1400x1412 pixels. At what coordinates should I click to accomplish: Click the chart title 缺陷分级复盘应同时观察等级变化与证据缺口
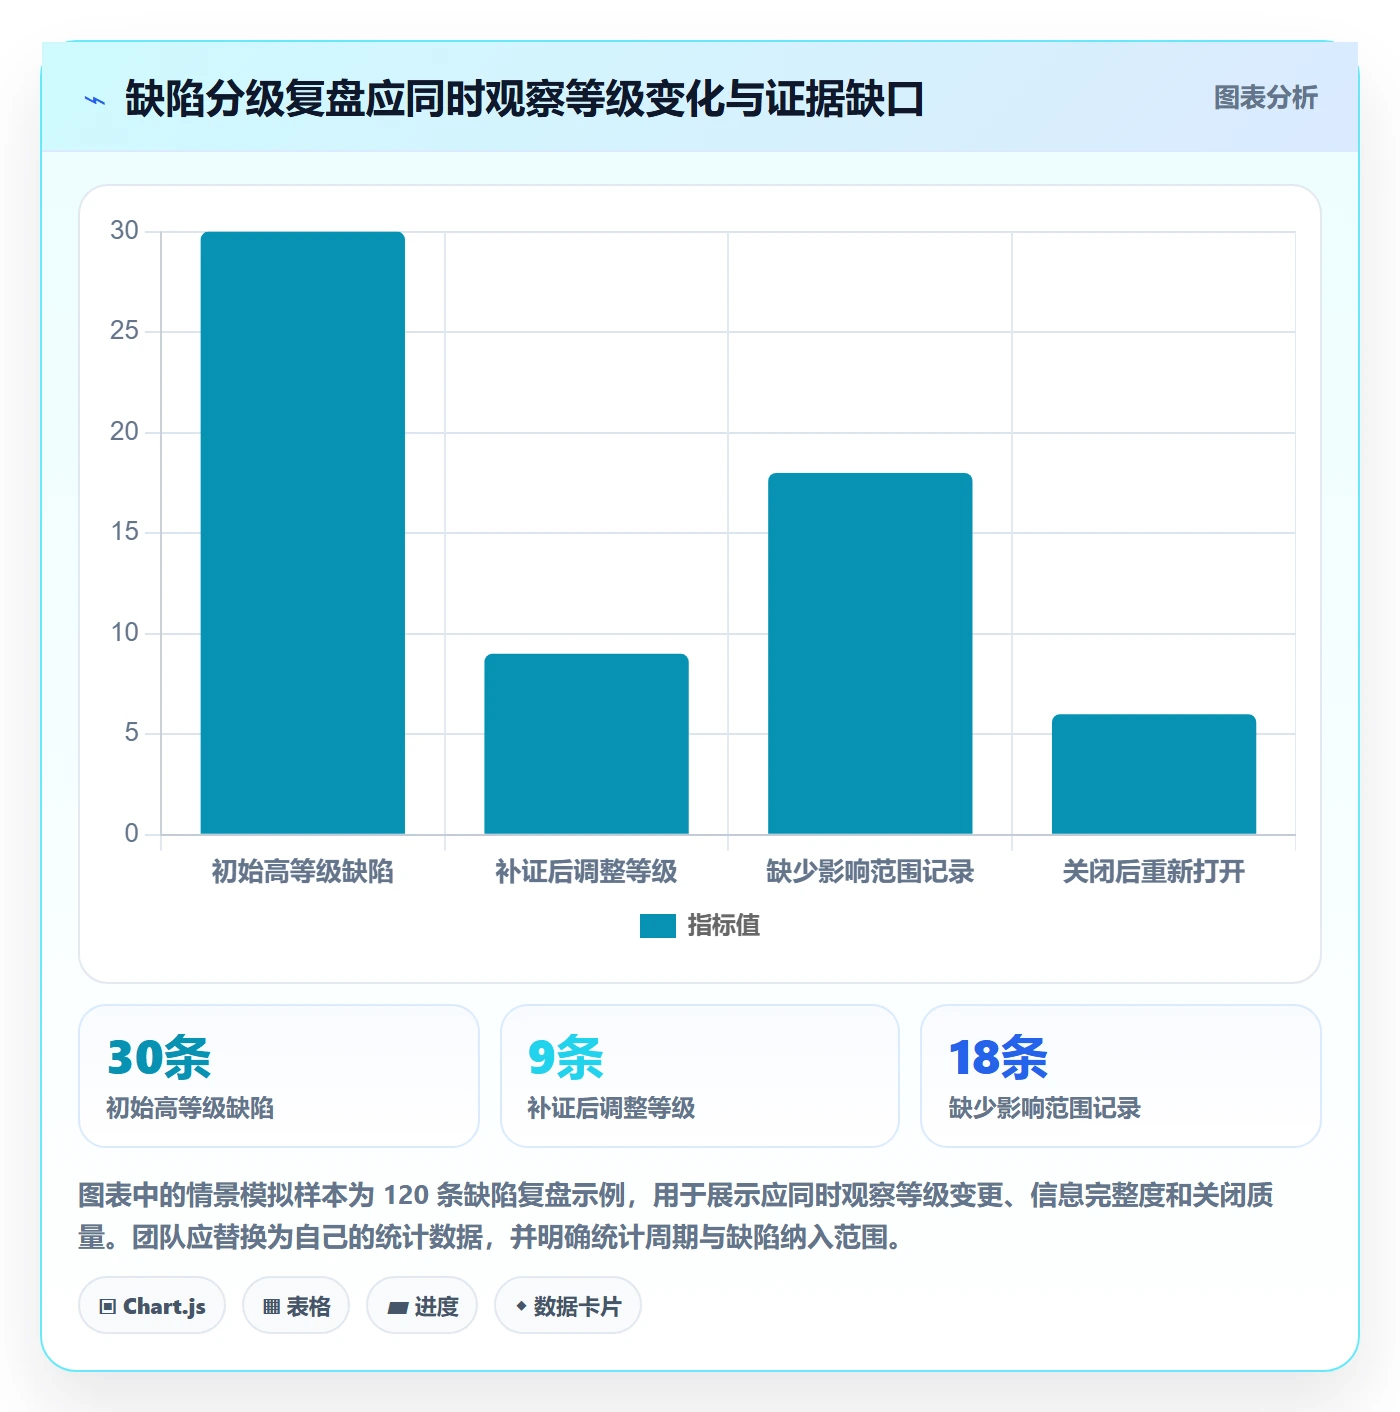point(524,99)
